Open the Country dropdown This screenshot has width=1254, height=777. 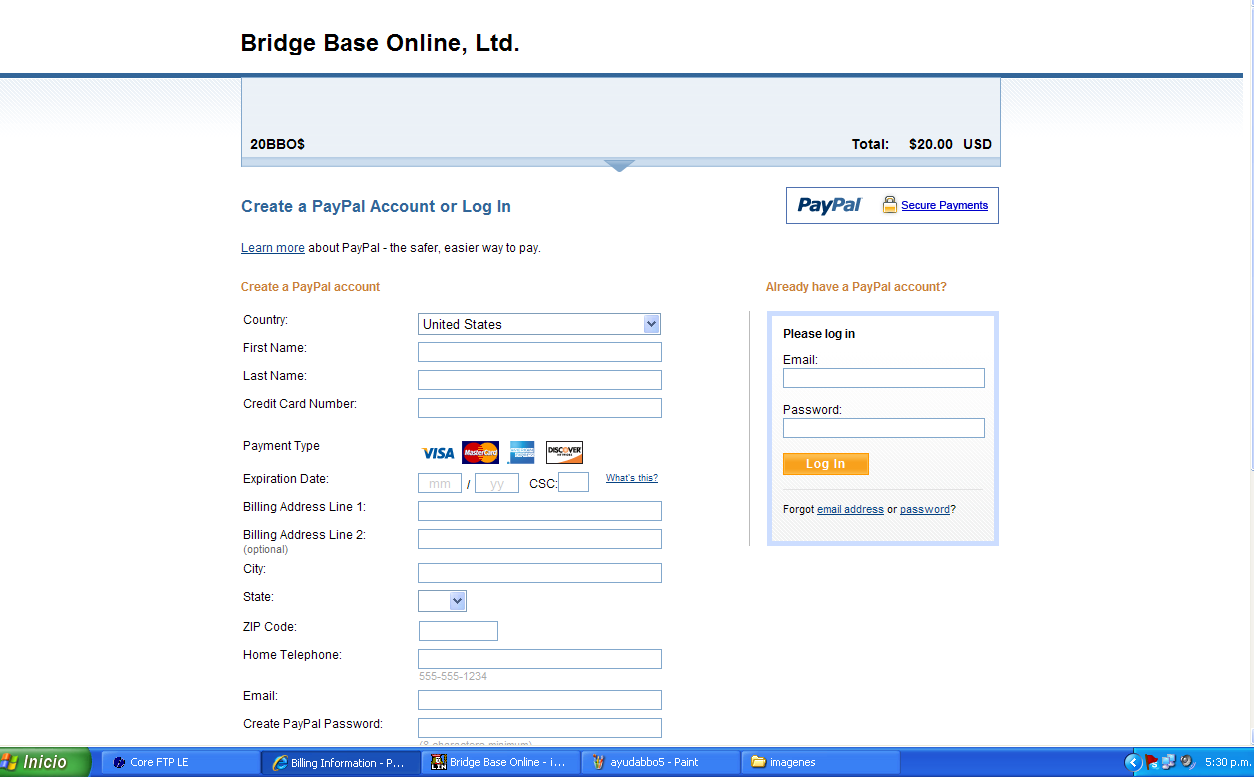(x=651, y=324)
